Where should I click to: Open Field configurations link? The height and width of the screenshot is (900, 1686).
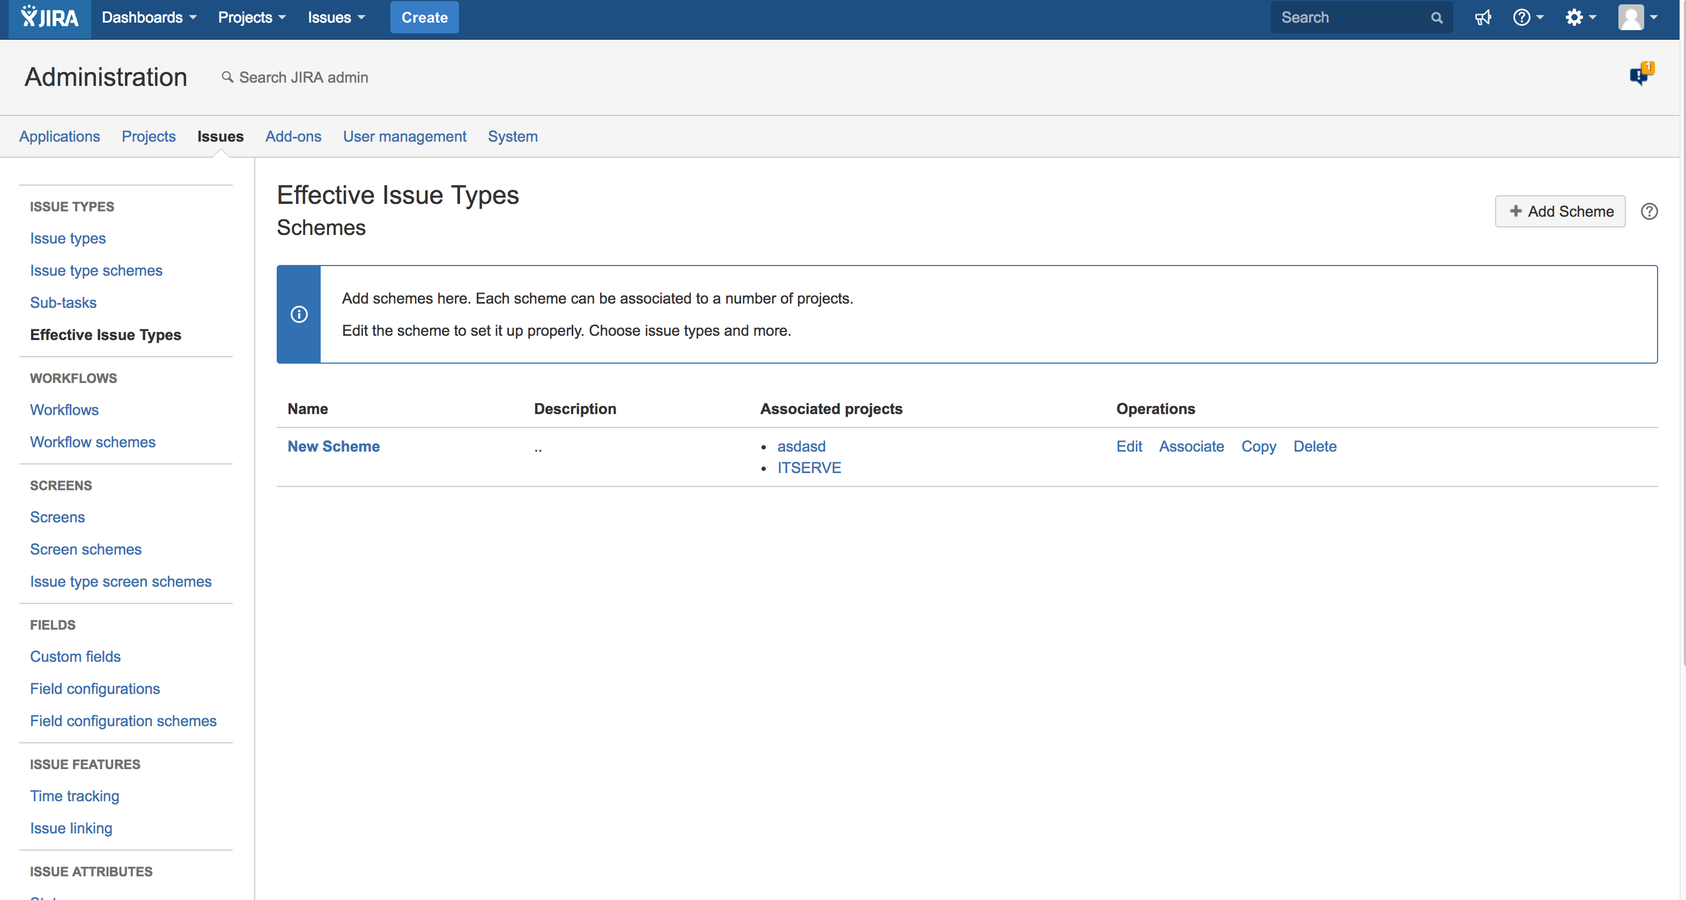click(x=95, y=688)
